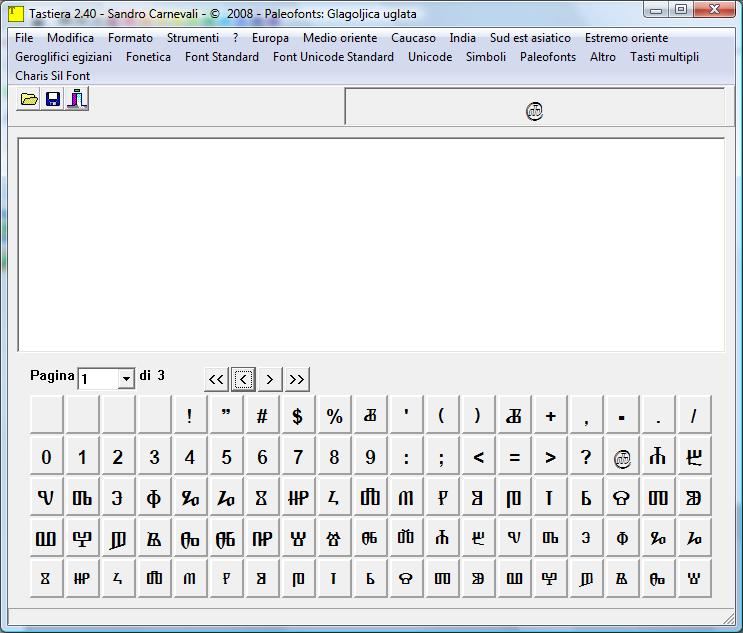The width and height of the screenshot is (743, 633).
Task: Click inside the large text editing area
Action: [x=371, y=245]
